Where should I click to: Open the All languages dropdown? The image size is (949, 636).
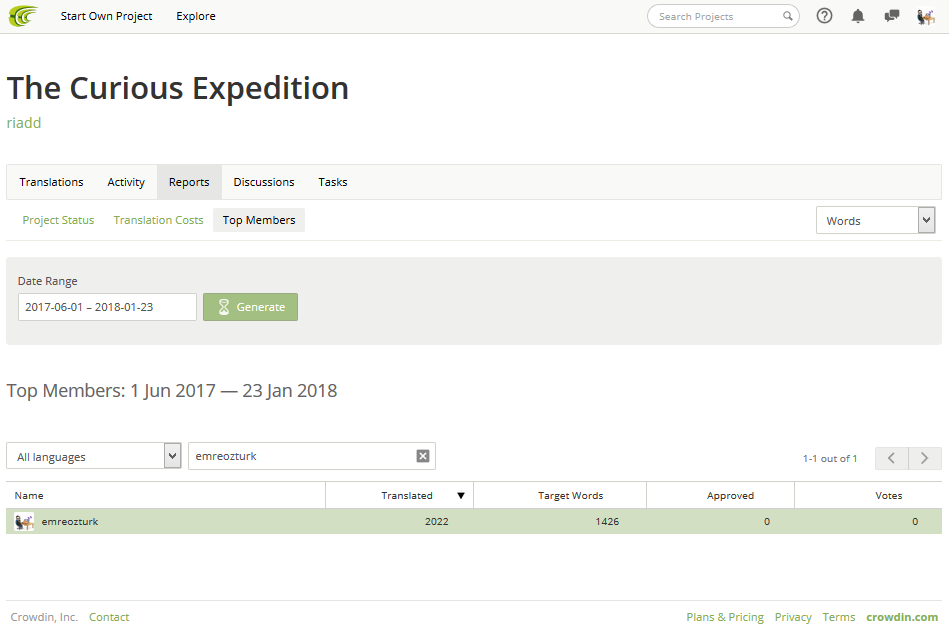(x=94, y=456)
